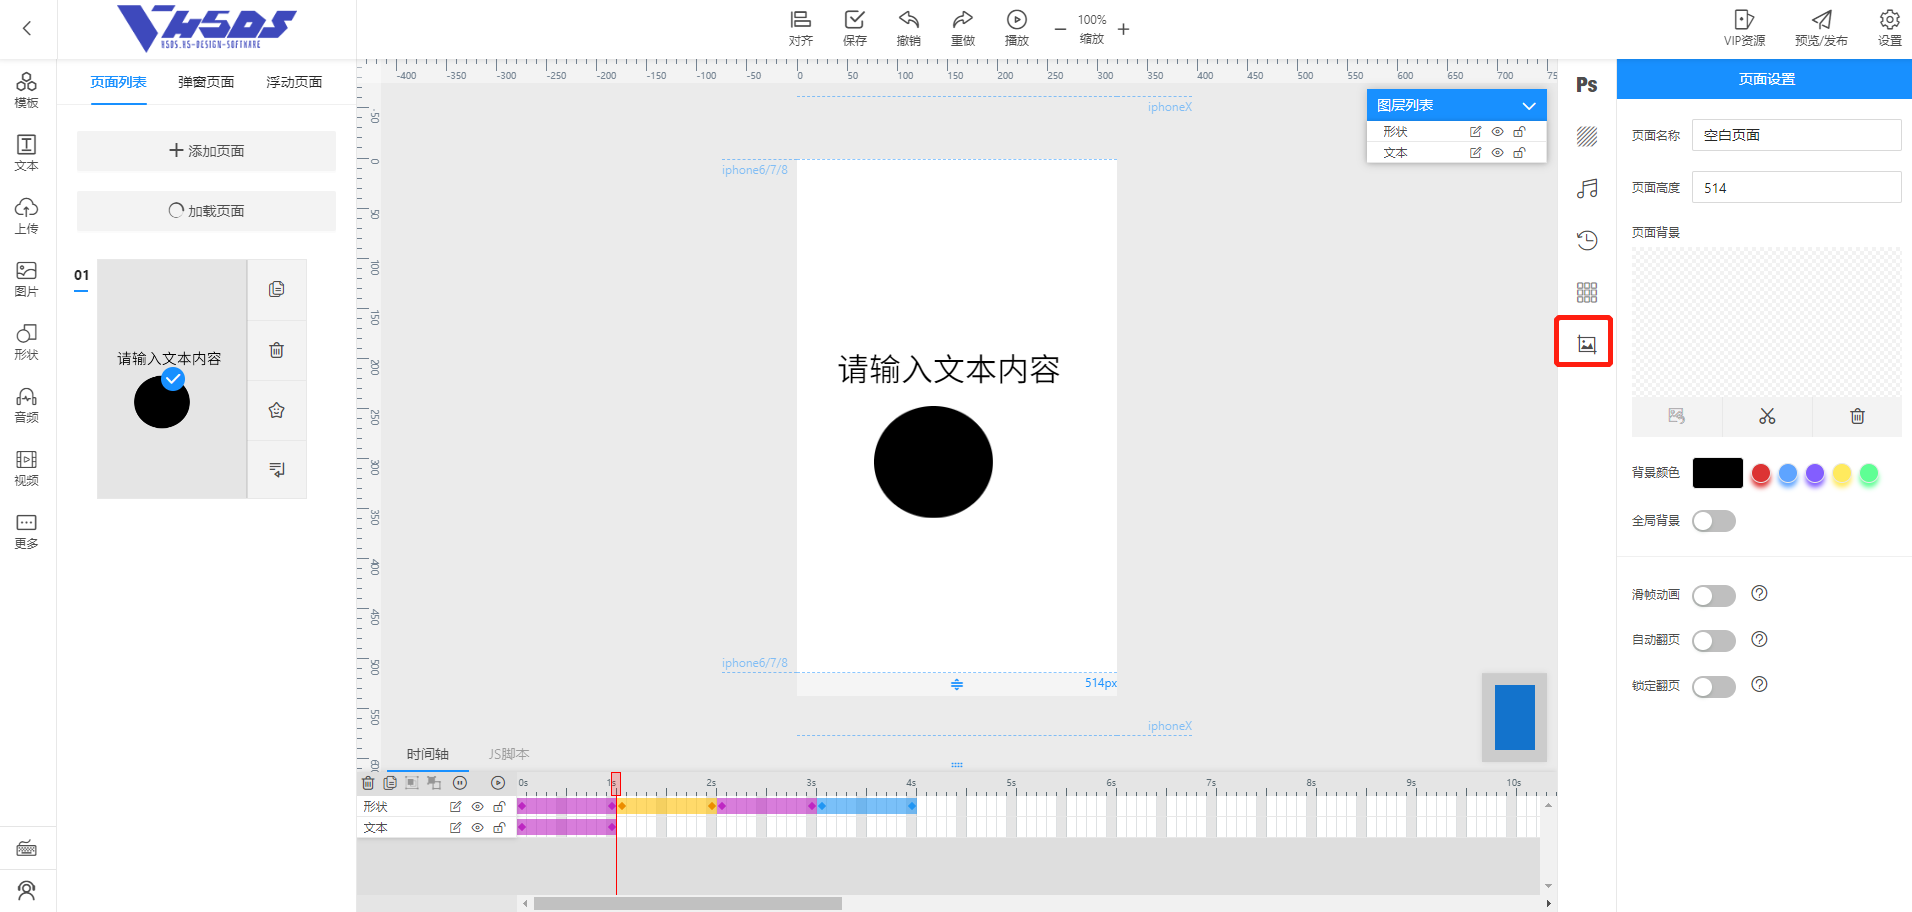Image resolution: width=1912 pixels, height=912 pixels.
Task: Switch to 页面列表 tab
Action: 118,82
